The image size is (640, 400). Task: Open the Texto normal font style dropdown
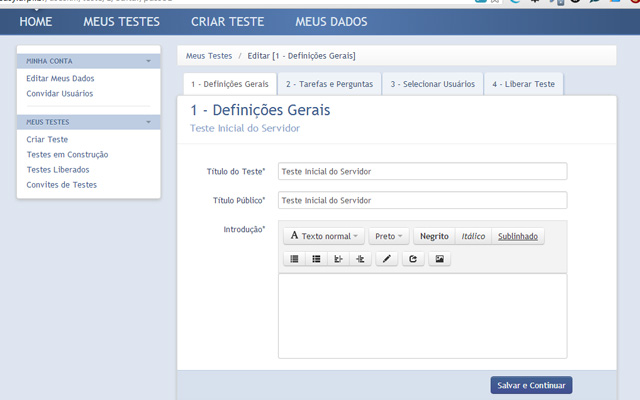pyautogui.click(x=324, y=236)
